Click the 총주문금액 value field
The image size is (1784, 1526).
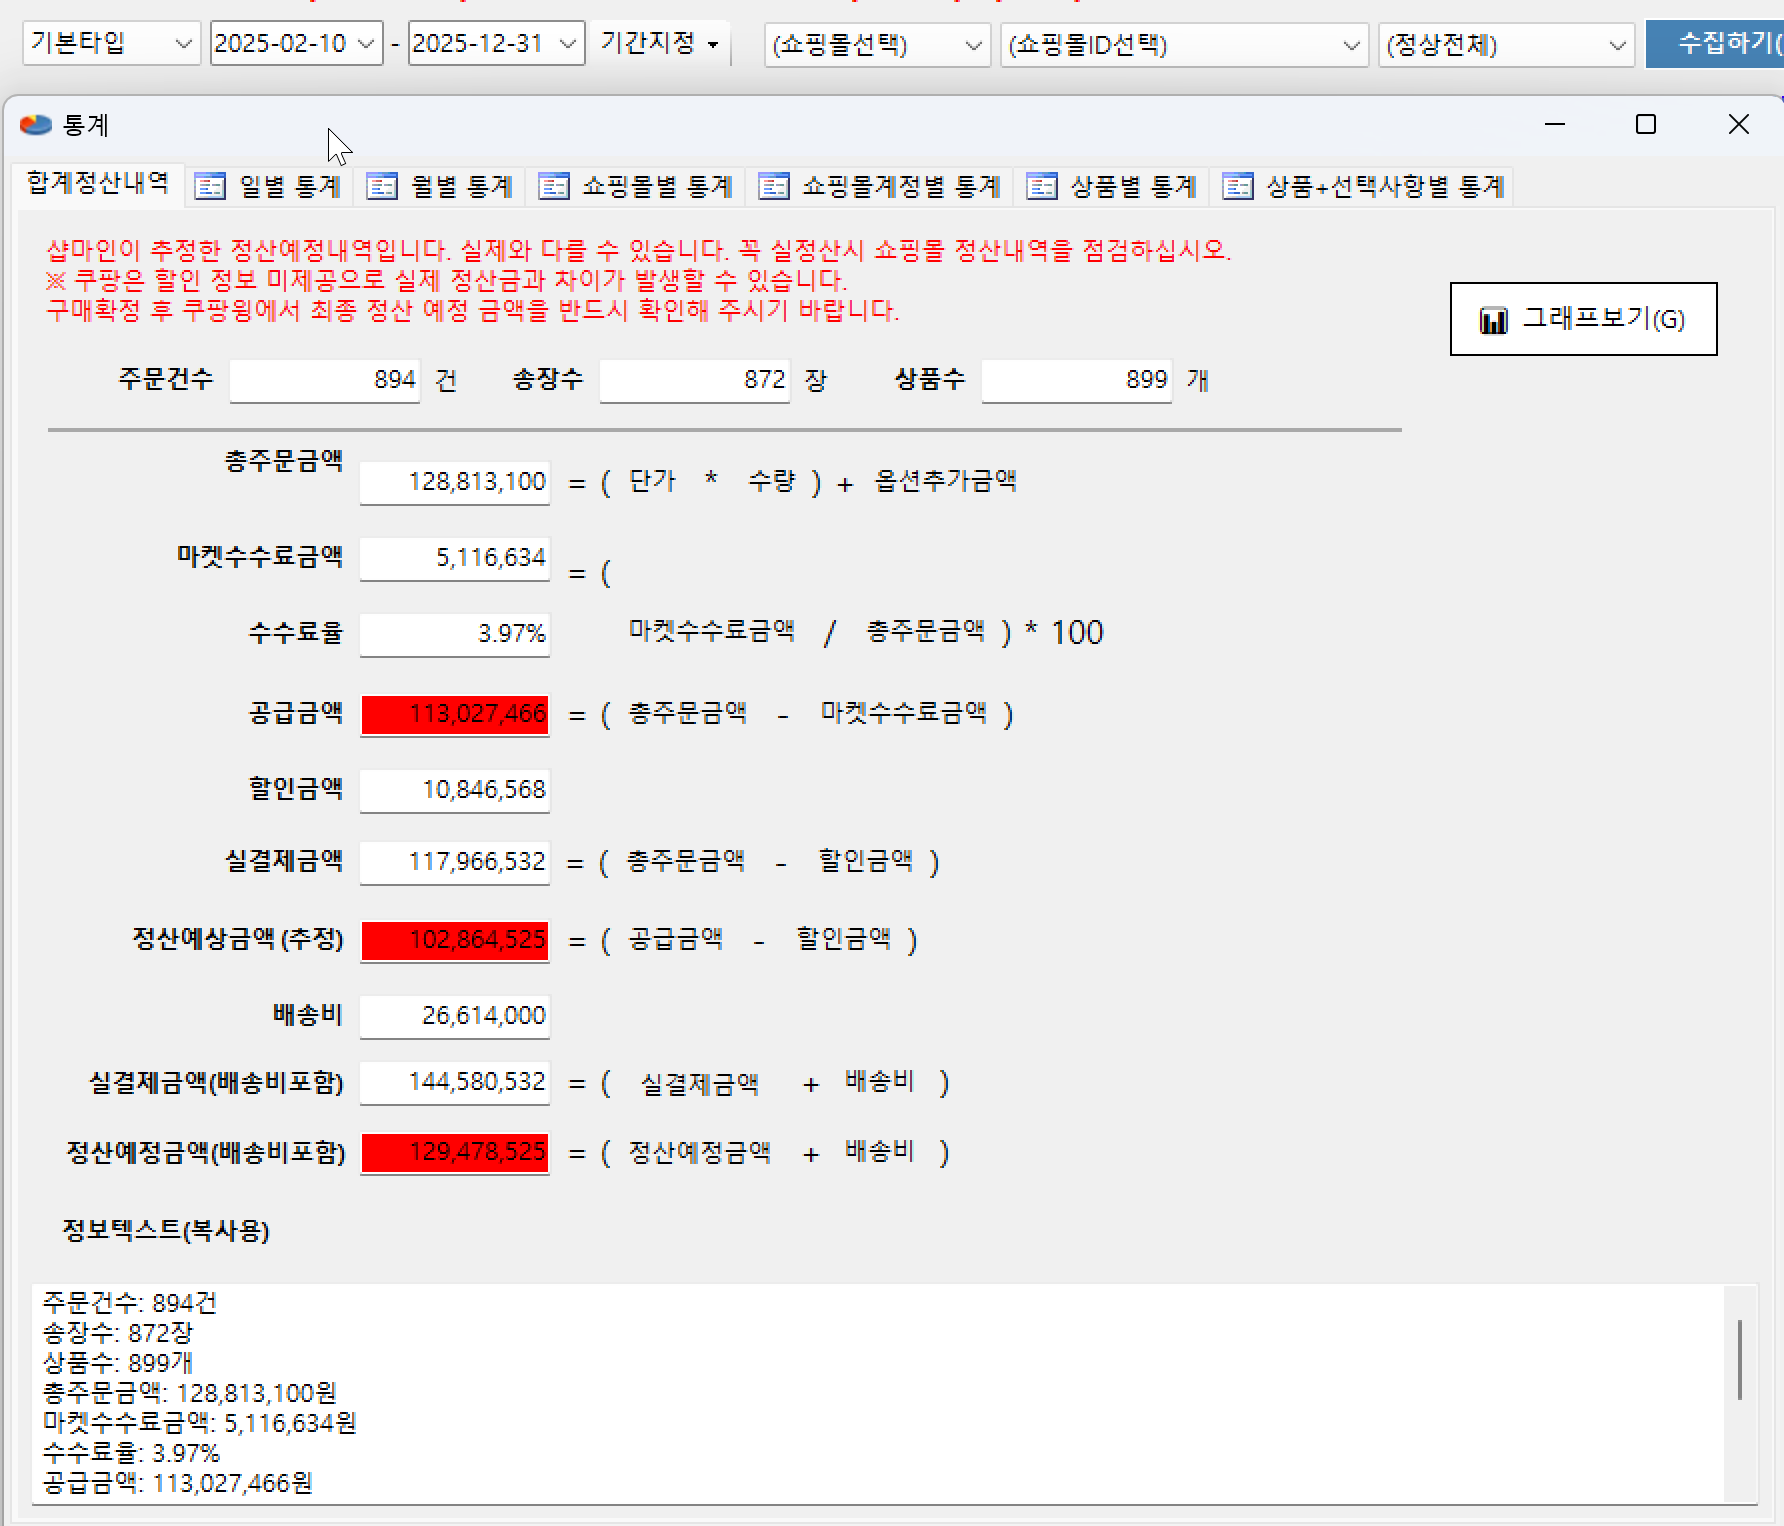pyautogui.click(x=455, y=482)
